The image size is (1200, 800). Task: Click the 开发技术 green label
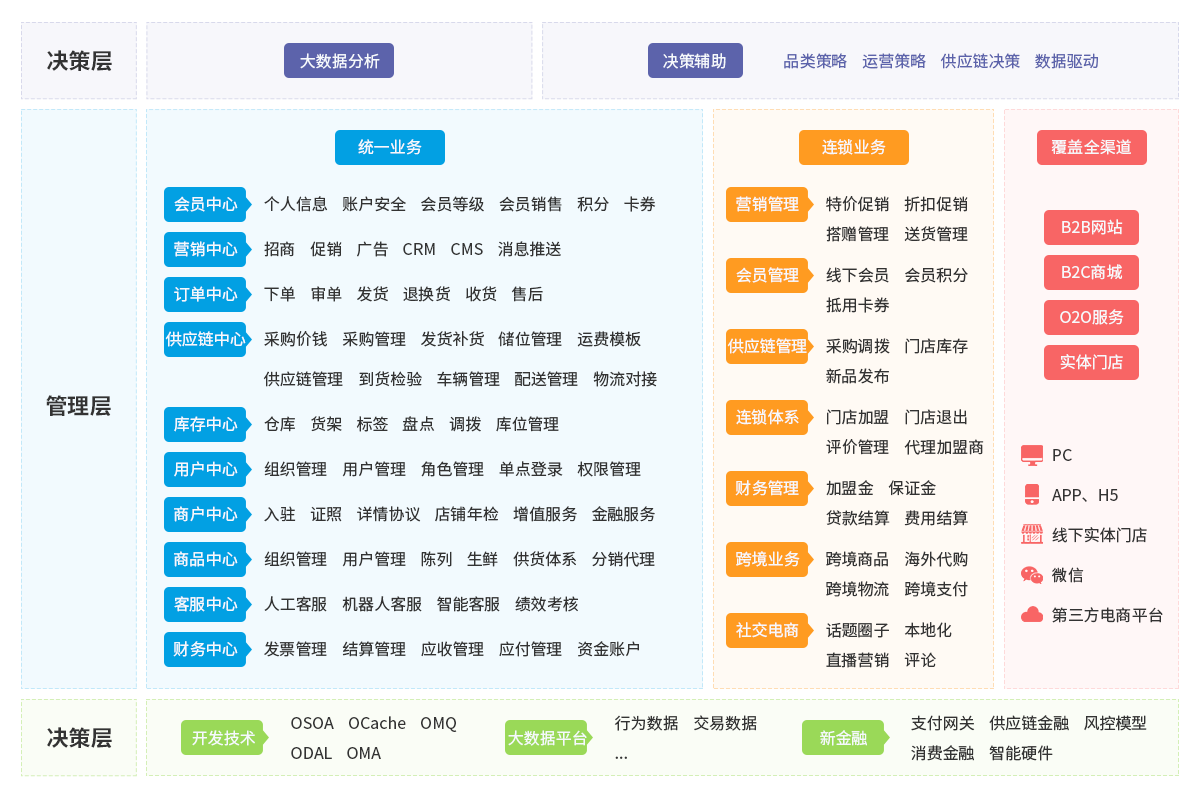point(223,738)
